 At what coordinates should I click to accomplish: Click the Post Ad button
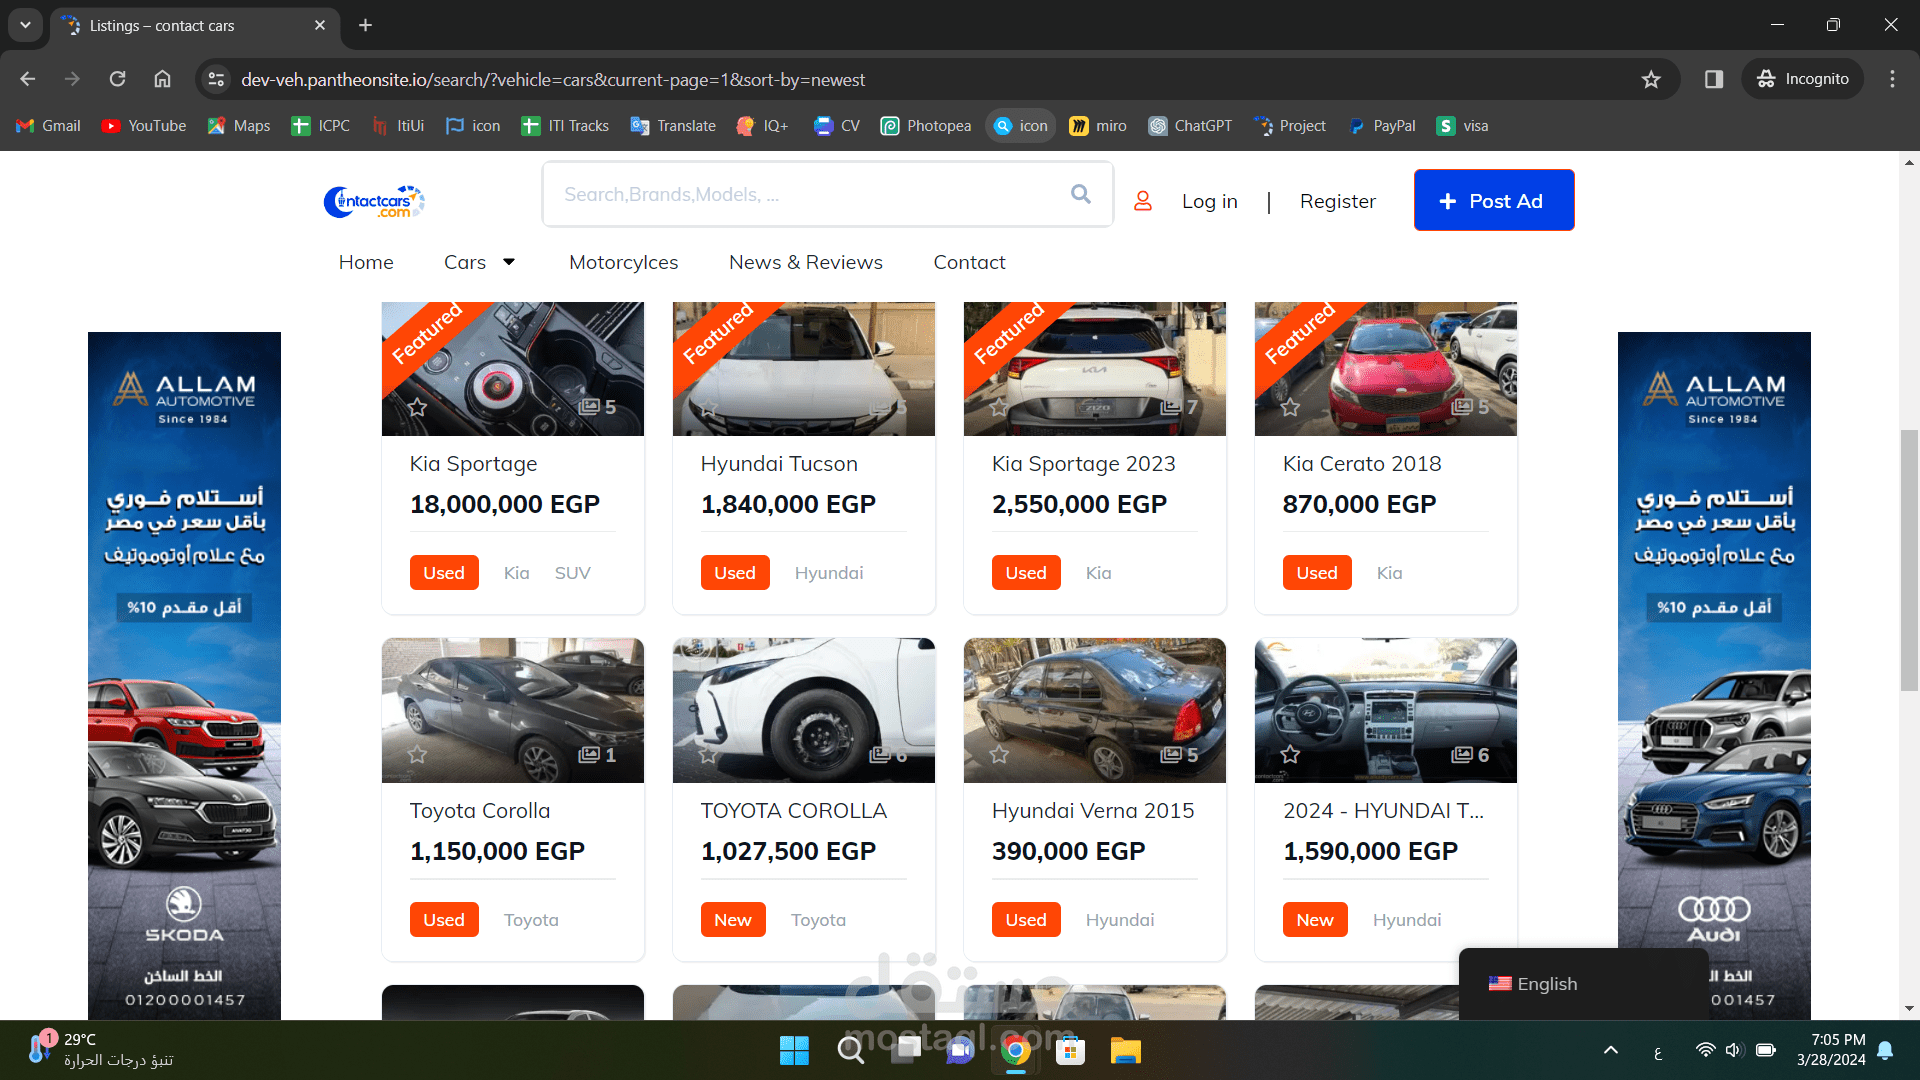click(x=1493, y=201)
